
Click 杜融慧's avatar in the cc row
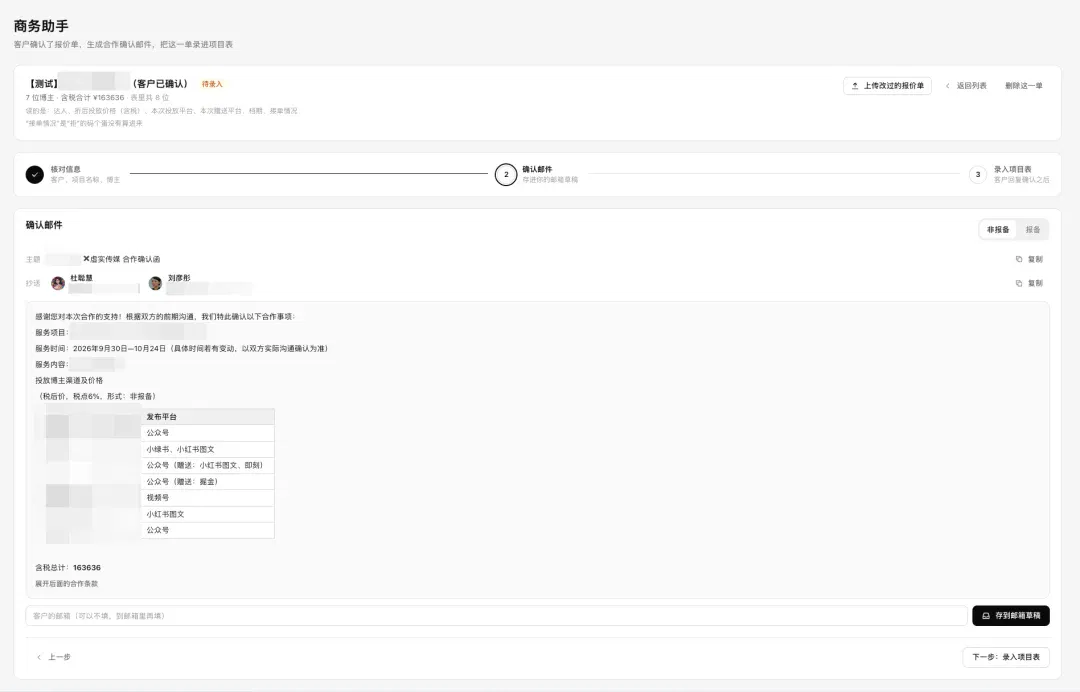point(58,283)
